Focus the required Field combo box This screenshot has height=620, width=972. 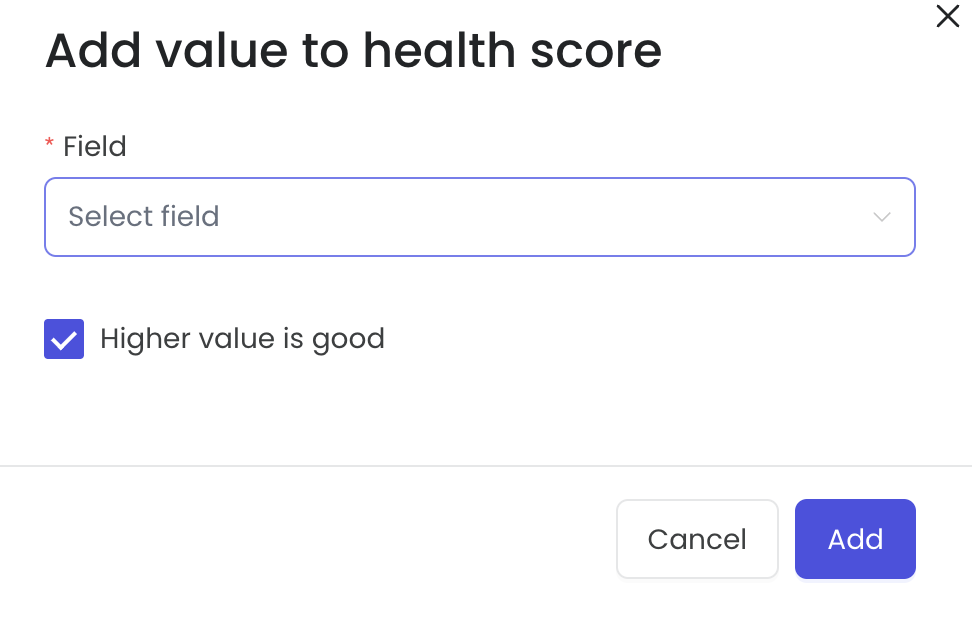480,217
